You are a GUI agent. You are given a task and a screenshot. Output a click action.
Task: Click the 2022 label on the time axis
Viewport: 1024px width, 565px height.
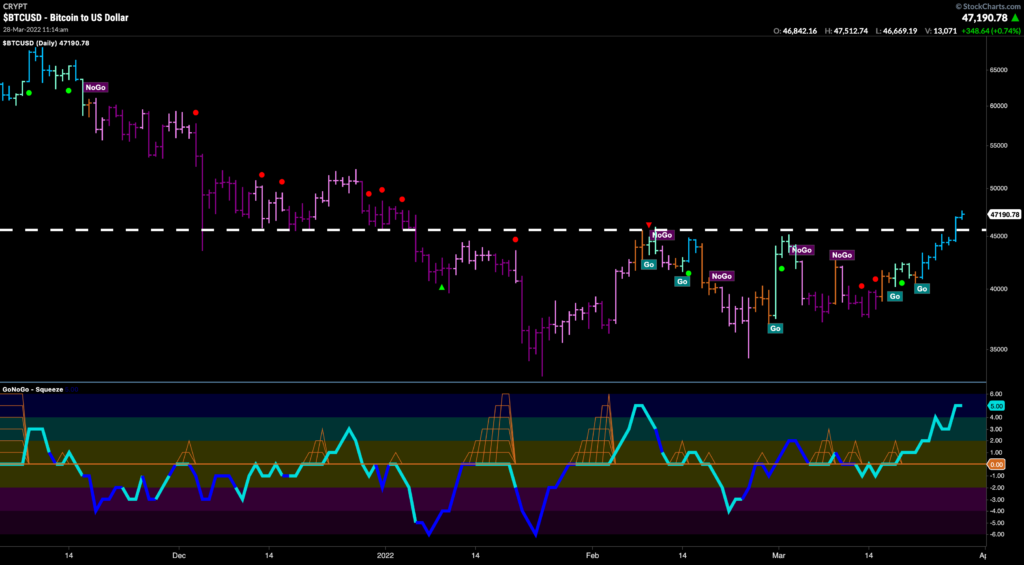[385, 553]
